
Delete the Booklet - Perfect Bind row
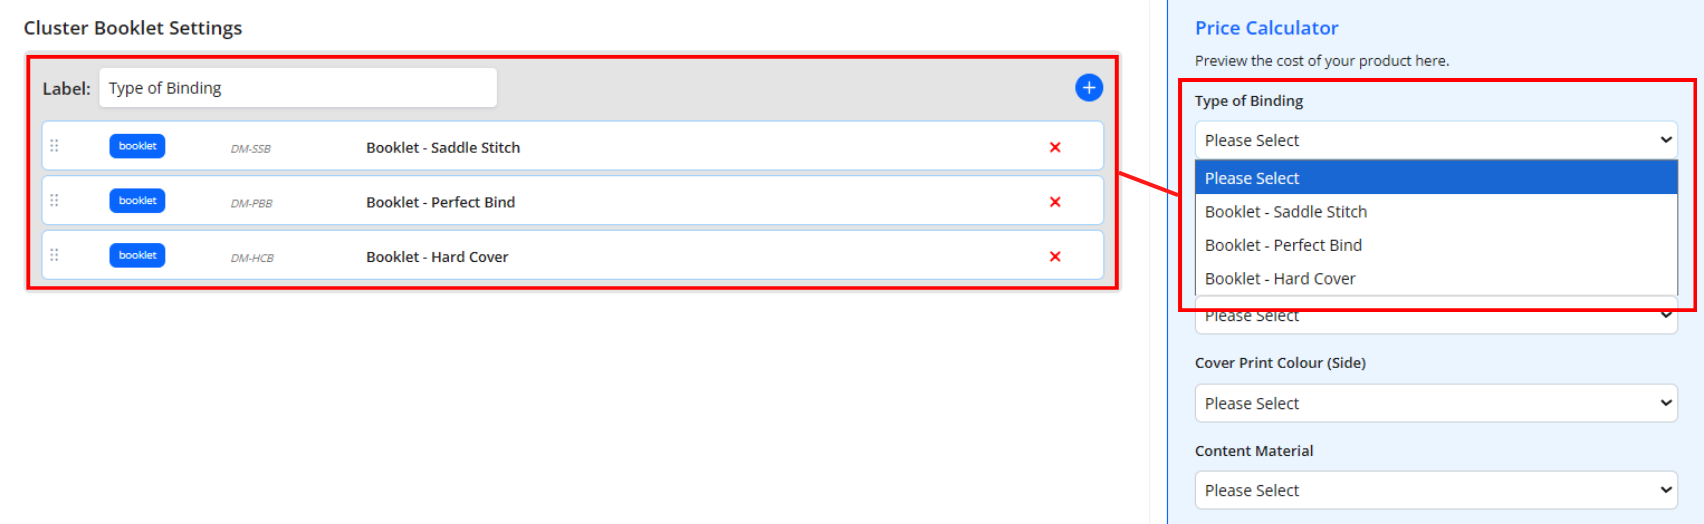[x=1054, y=202]
